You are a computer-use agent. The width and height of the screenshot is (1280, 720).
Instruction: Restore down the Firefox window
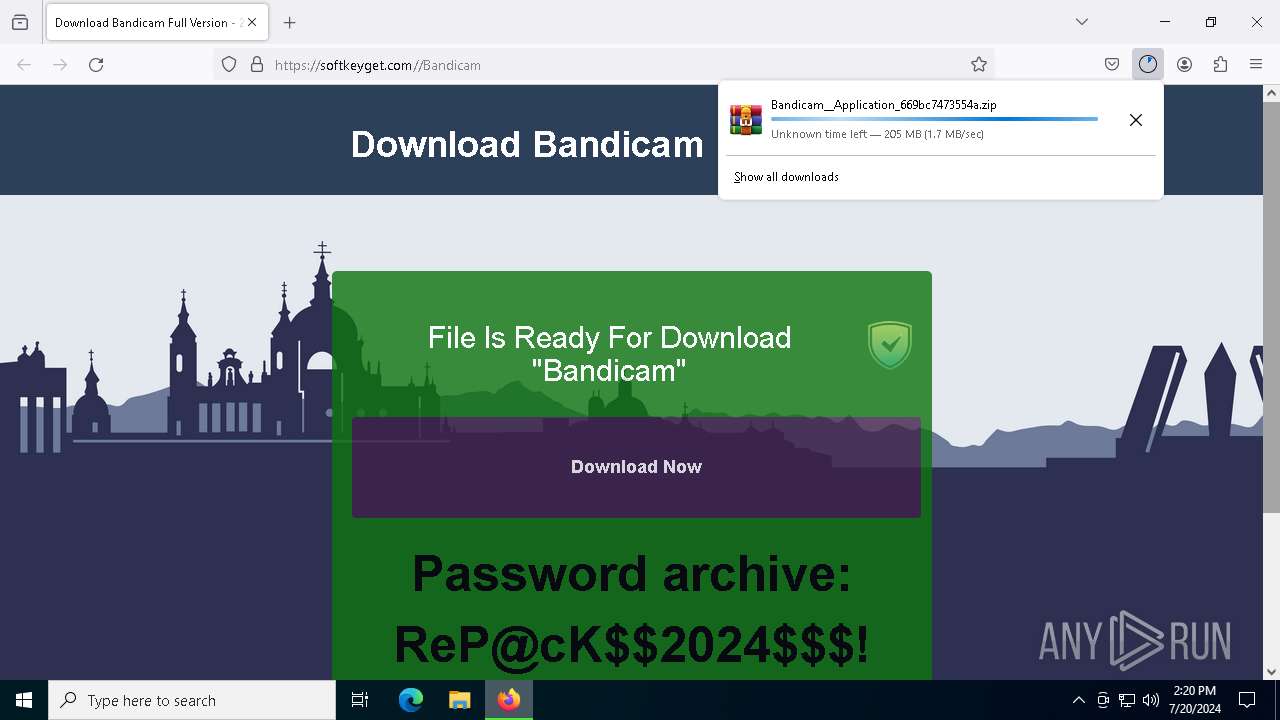tap(1211, 22)
